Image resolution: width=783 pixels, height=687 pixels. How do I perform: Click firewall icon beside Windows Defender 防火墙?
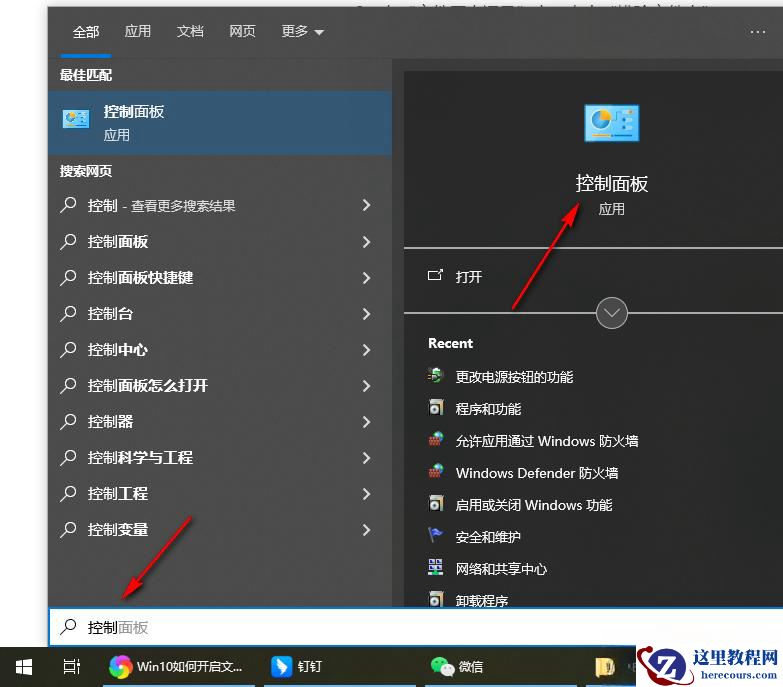tap(436, 471)
